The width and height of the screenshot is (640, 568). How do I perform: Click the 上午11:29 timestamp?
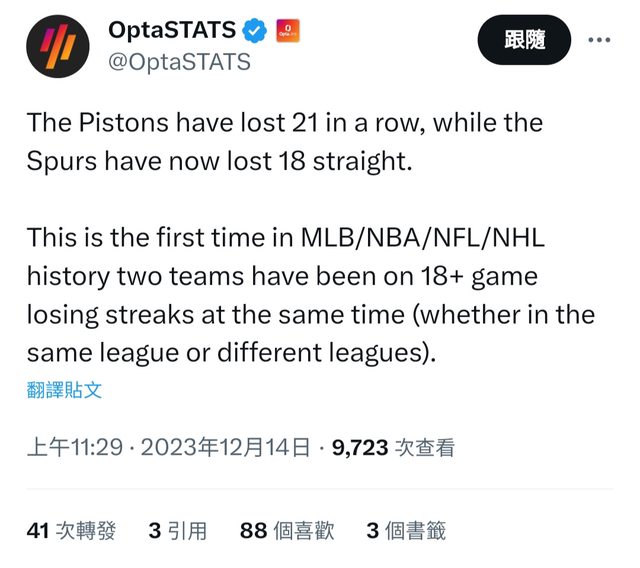click(x=78, y=448)
